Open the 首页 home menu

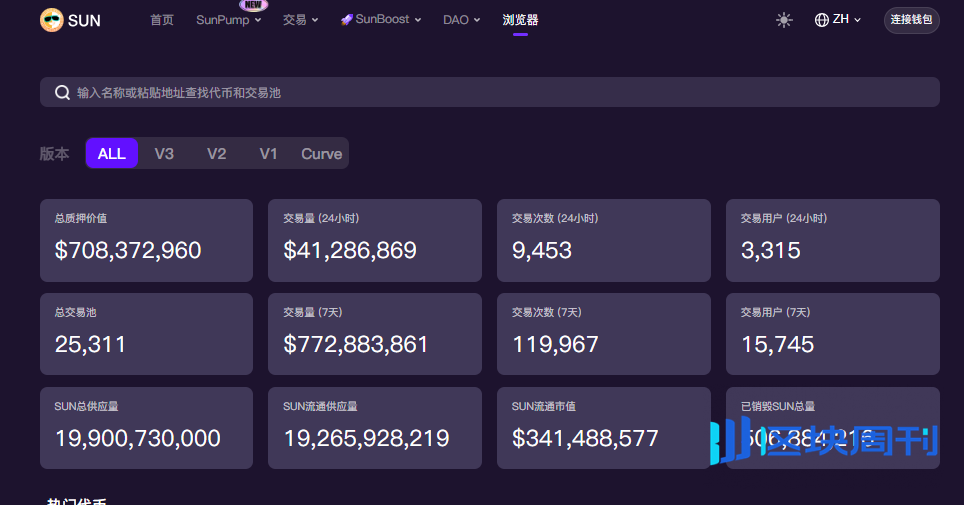click(x=162, y=20)
